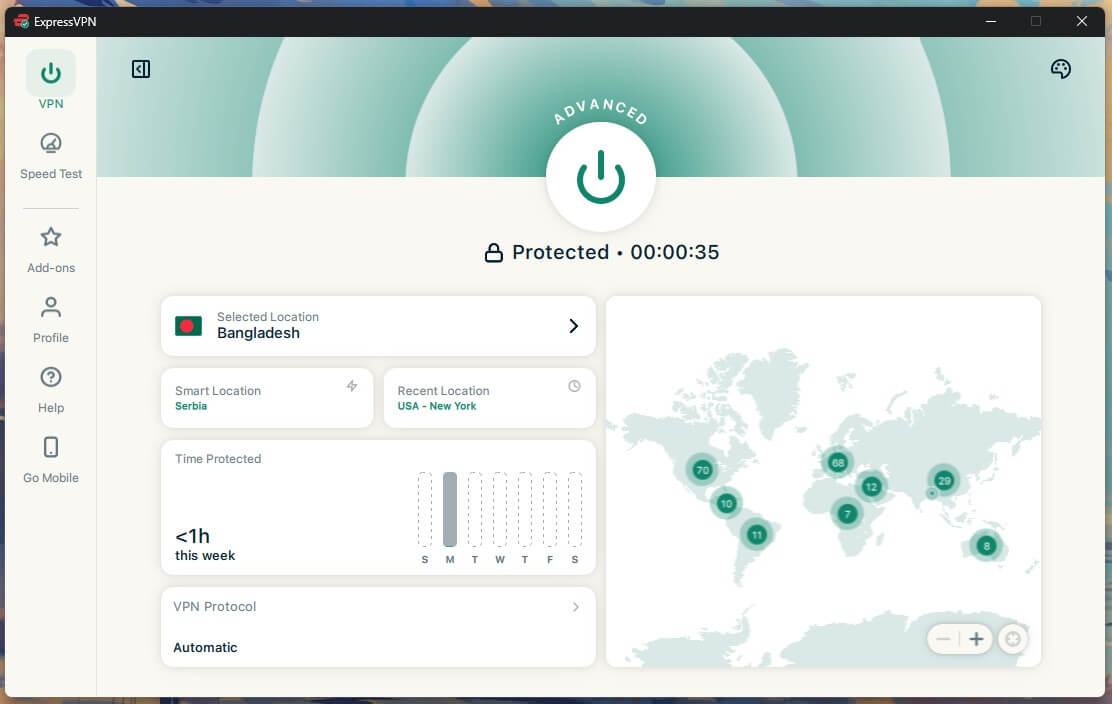Image resolution: width=1112 pixels, height=704 pixels.
Task: Select the 68 server cluster on map
Action: click(x=838, y=463)
